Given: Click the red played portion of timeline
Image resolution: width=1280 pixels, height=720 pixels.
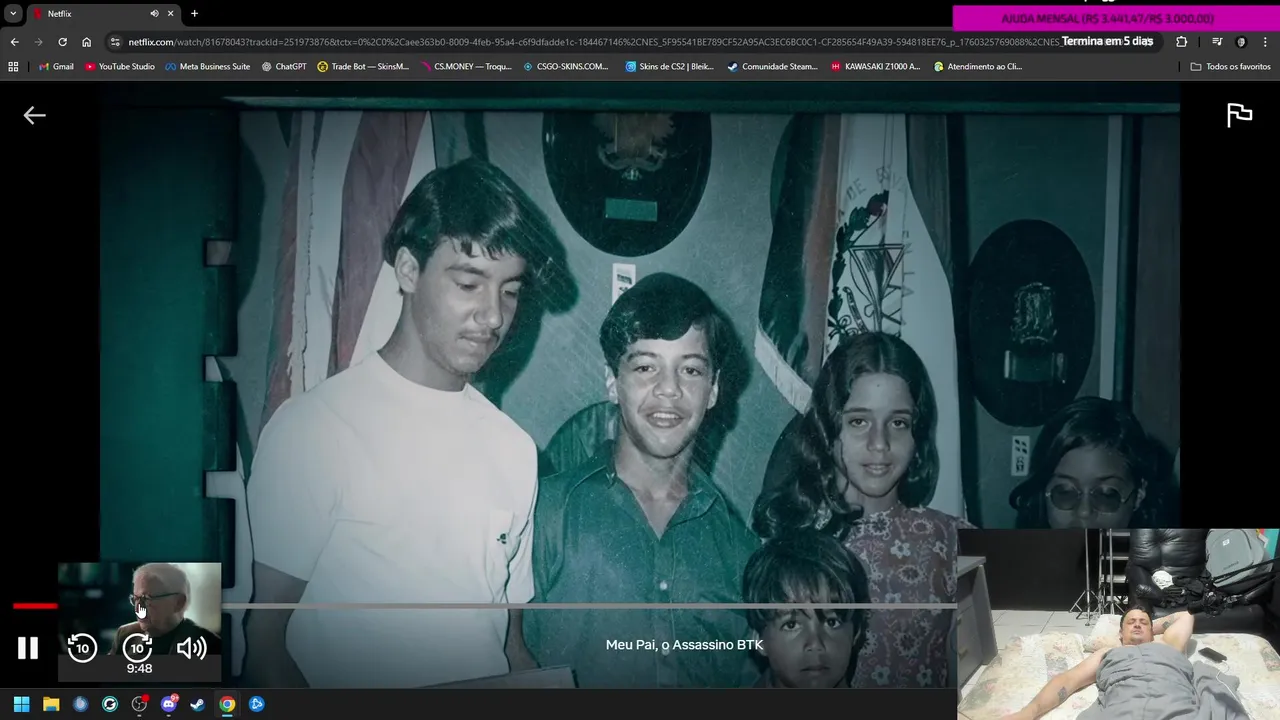Looking at the screenshot, I should coord(35,606).
